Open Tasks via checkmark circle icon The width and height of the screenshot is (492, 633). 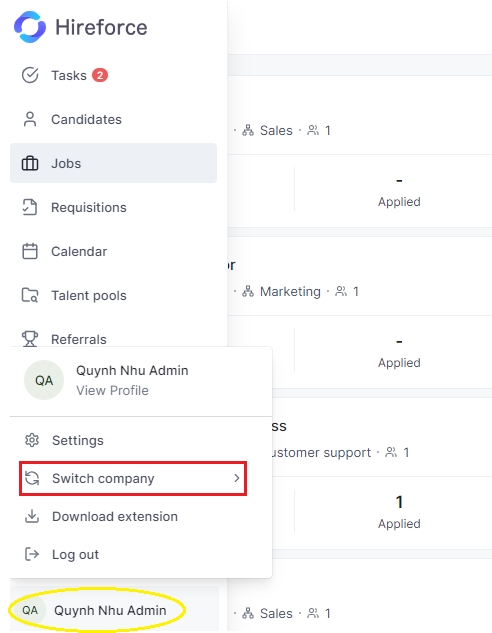pyautogui.click(x=30, y=75)
